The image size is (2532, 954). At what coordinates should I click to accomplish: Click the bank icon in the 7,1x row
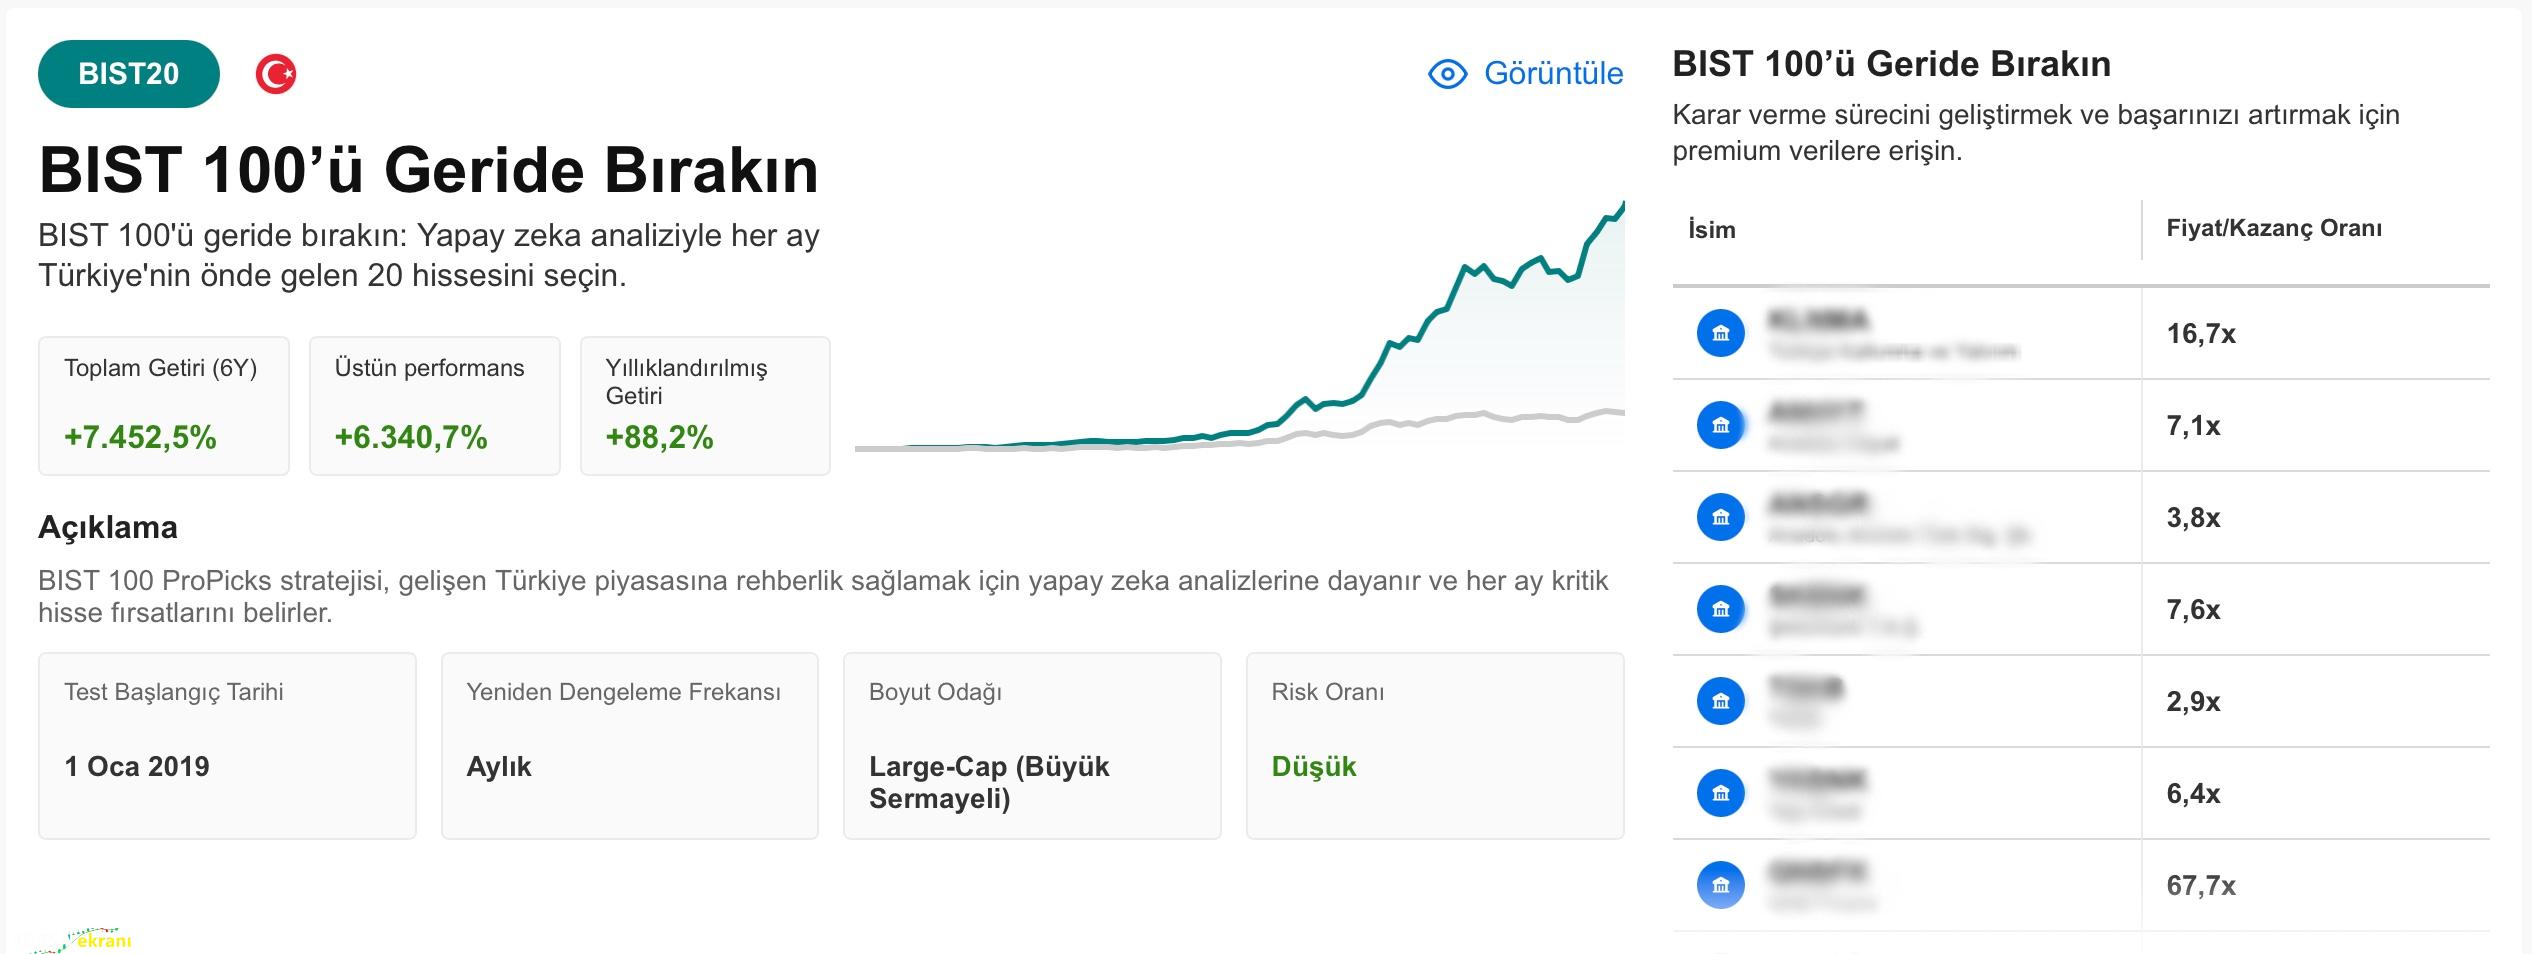point(1720,426)
